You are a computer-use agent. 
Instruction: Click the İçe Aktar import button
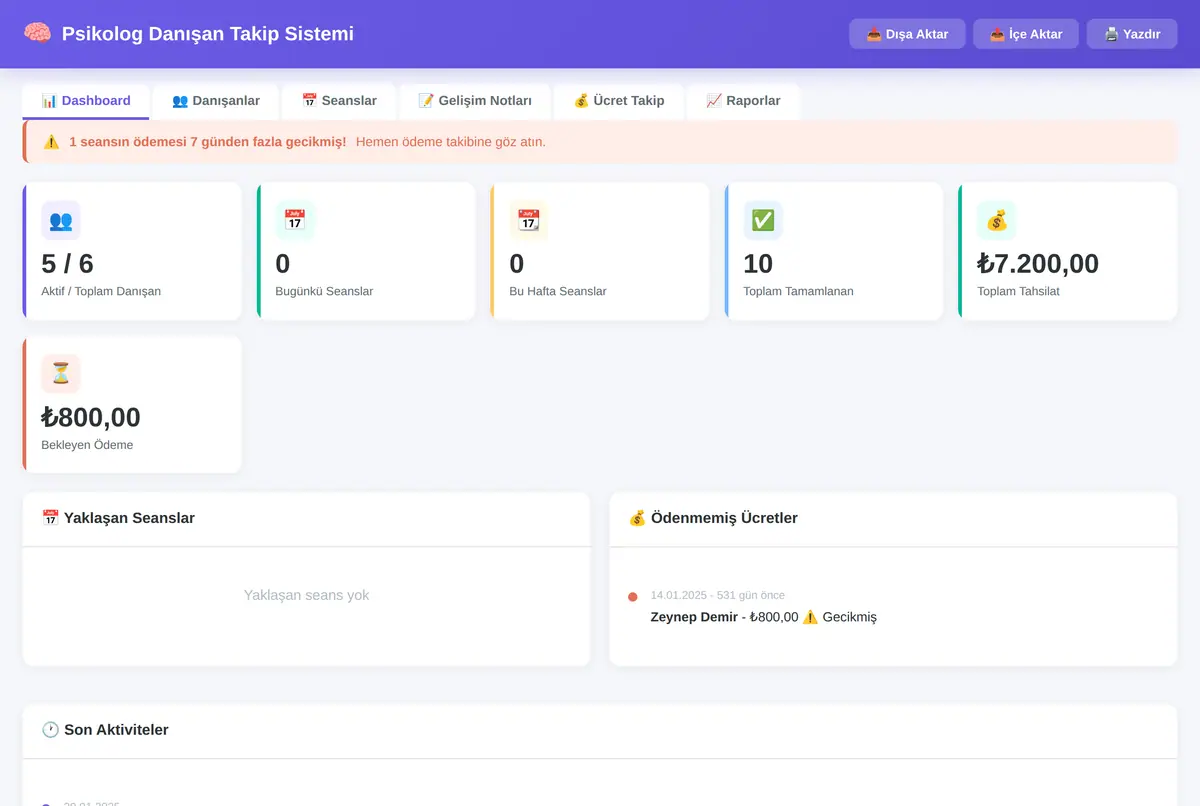coord(1026,34)
